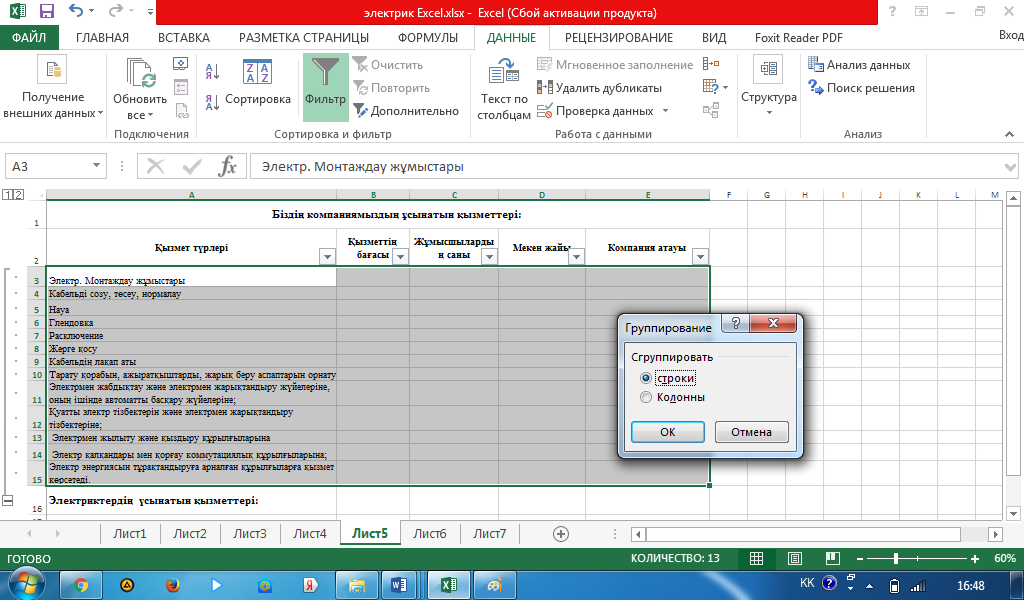Open the filter dropdown for Компания атауы

(x=699, y=257)
